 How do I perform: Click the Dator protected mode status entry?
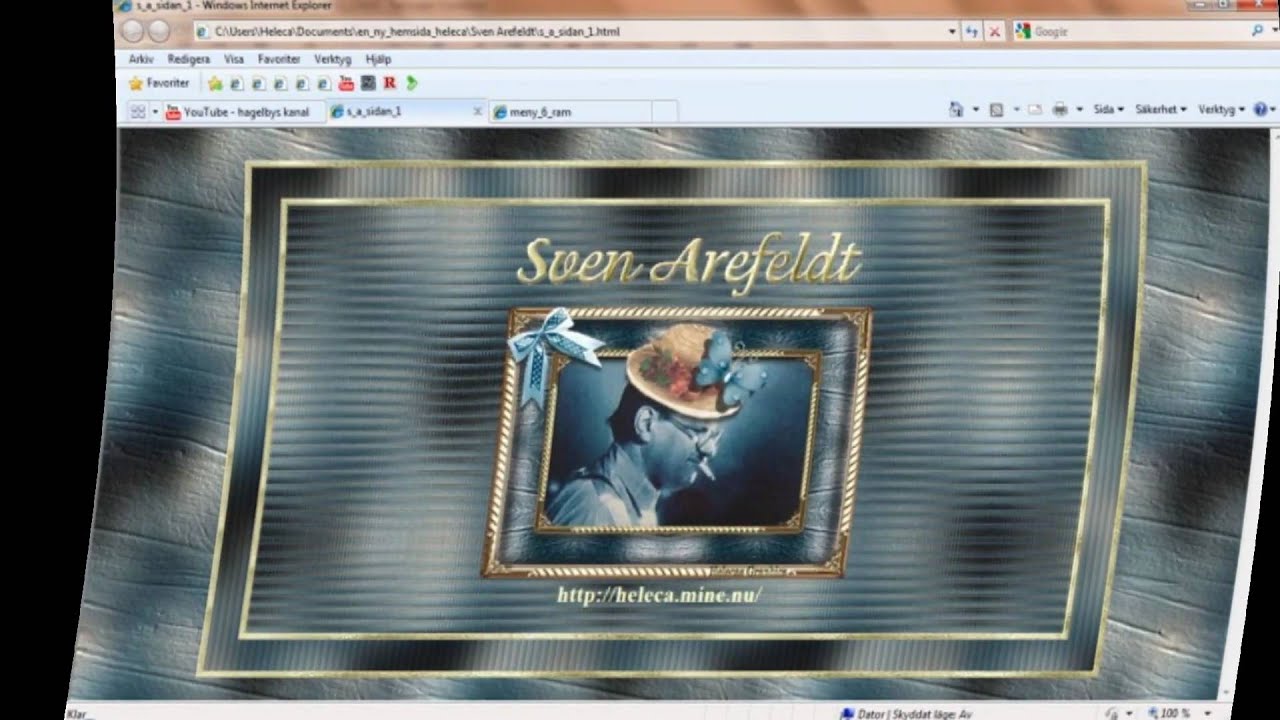[x=906, y=714]
